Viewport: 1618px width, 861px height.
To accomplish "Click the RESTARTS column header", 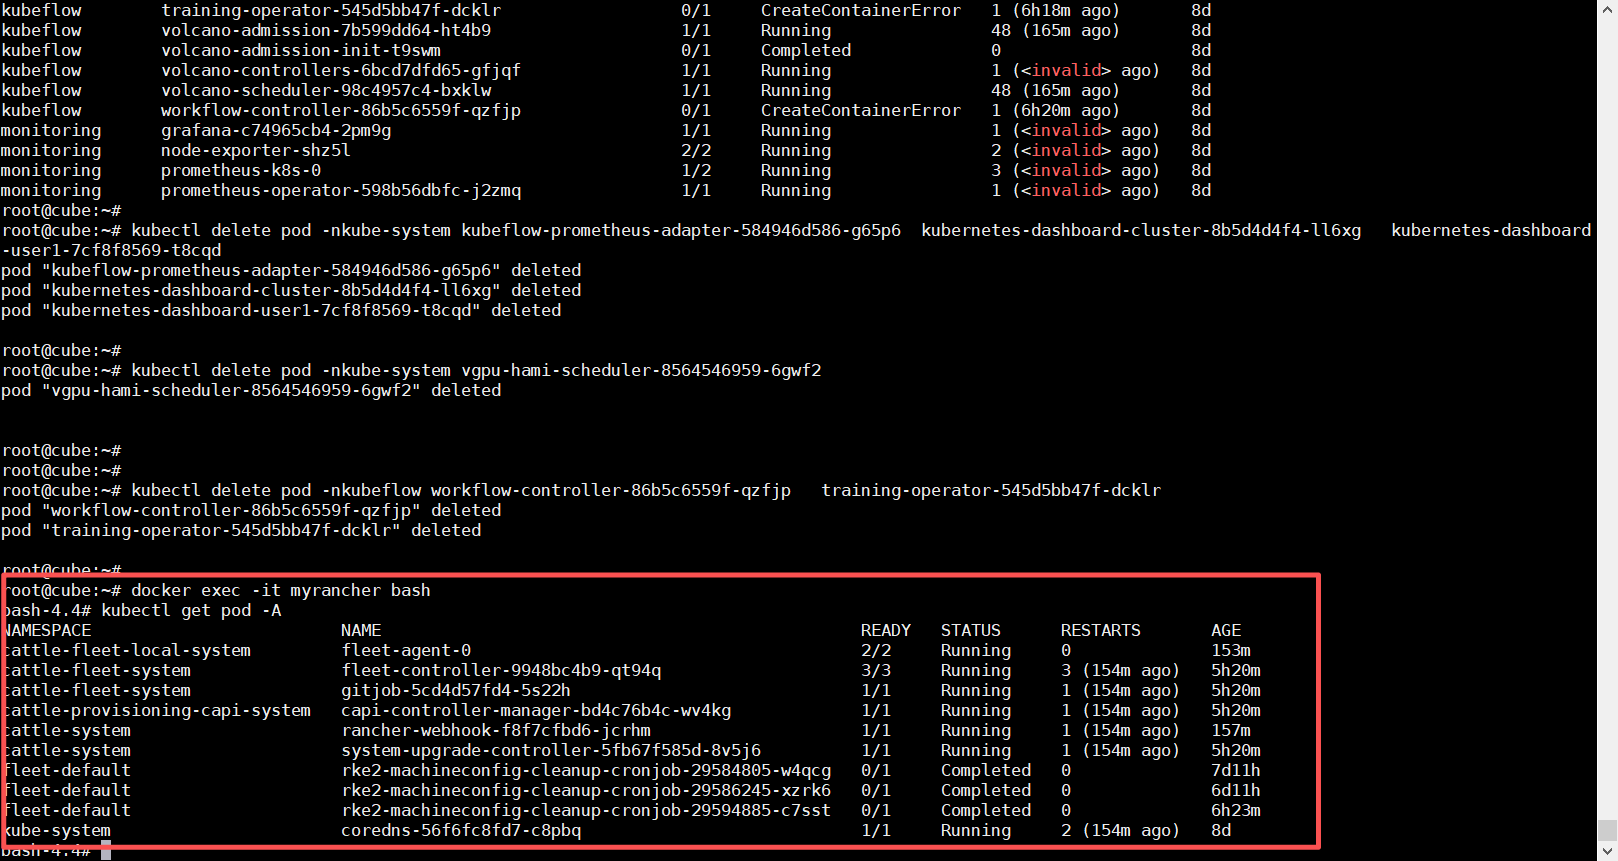I will coord(1101,630).
